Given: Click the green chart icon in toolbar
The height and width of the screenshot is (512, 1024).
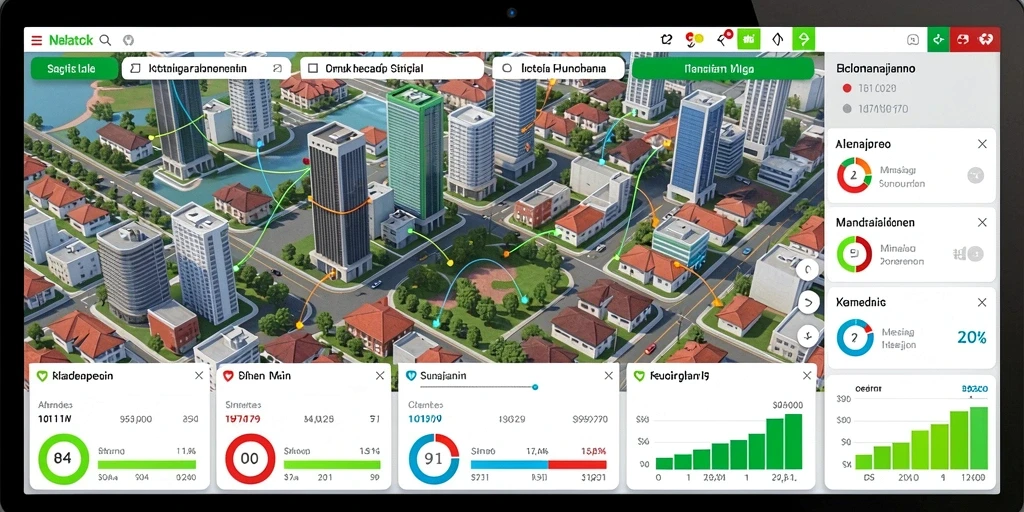Looking at the screenshot, I should tap(748, 40).
